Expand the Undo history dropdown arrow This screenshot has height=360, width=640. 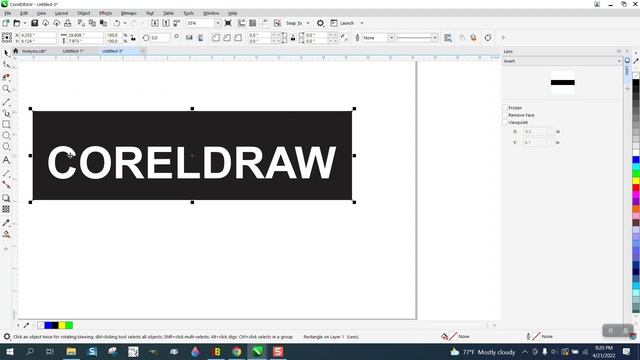tap(125, 23)
